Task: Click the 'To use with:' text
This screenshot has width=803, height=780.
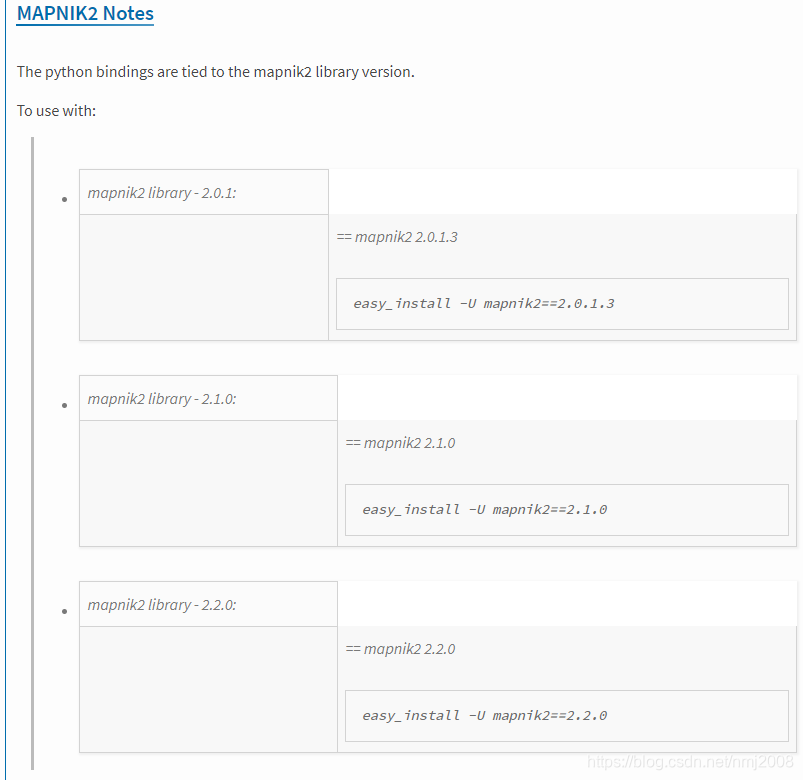Action: (56, 111)
